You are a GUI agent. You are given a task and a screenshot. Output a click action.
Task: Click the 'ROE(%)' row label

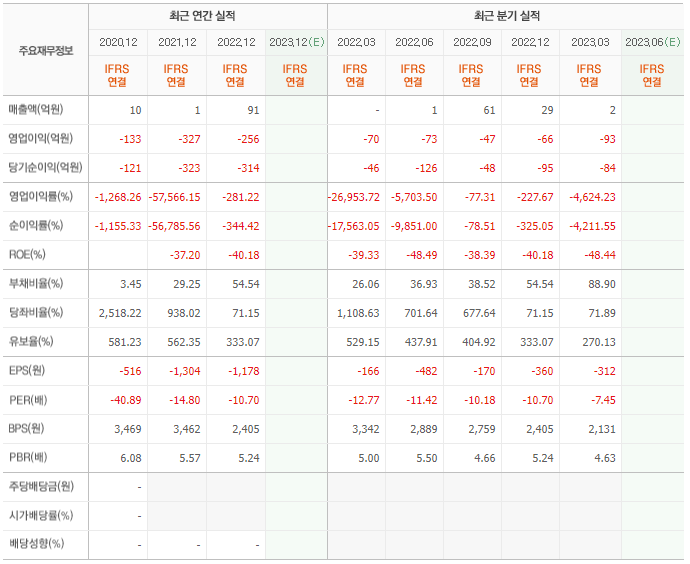pos(27,255)
